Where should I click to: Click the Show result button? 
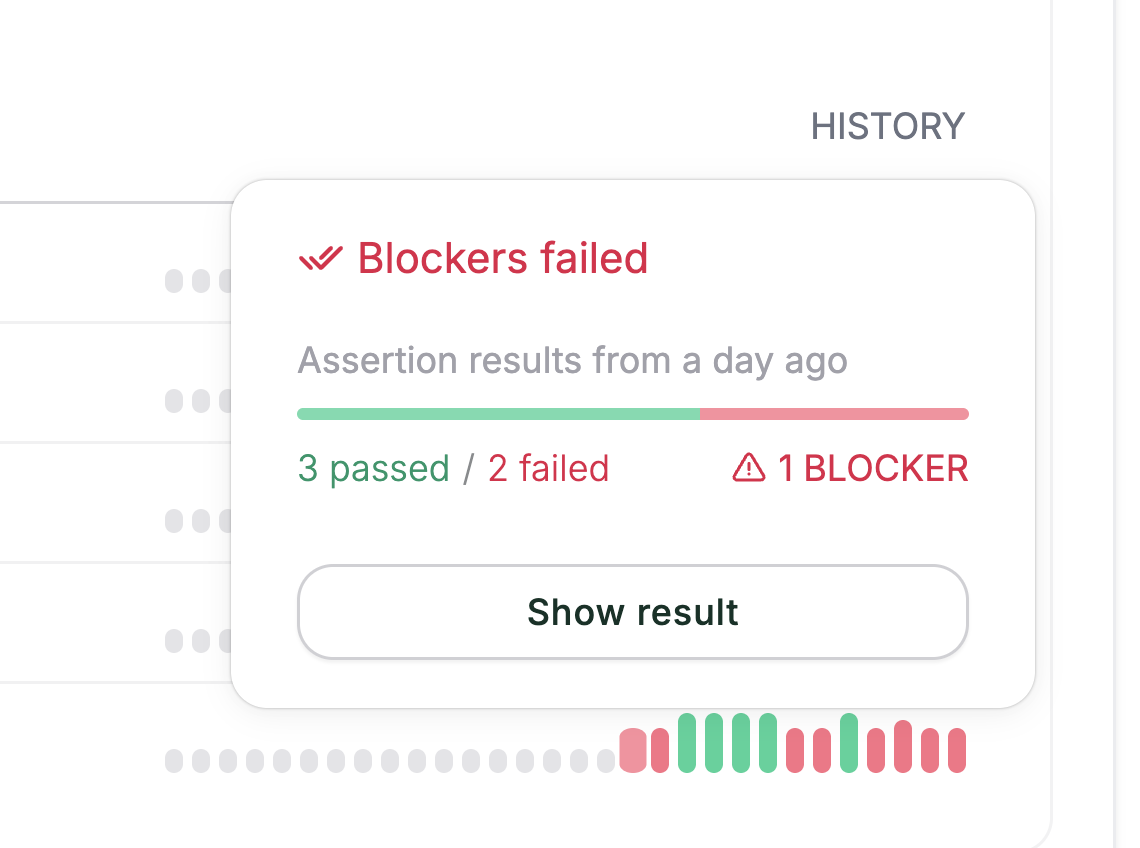pyautogui.click(x=632, y=611)
